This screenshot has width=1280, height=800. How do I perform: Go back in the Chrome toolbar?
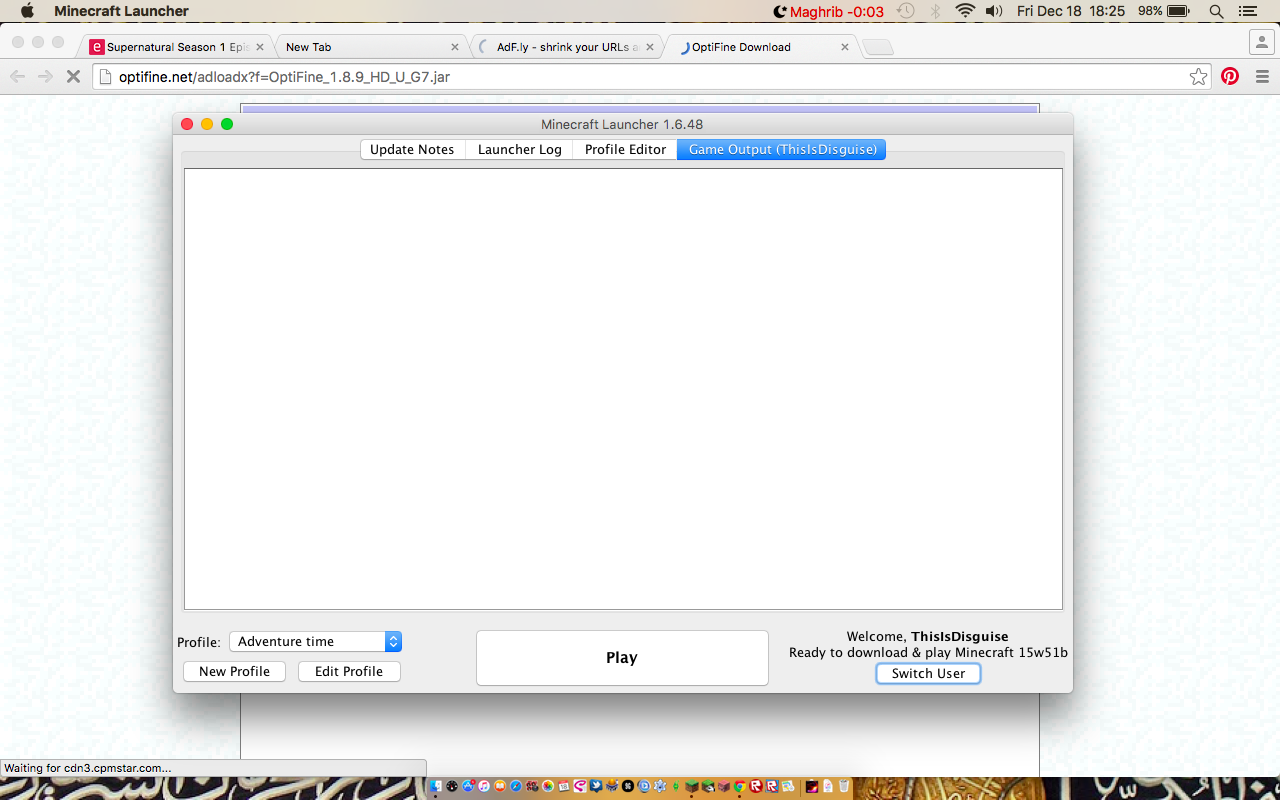tap(17, 77)
